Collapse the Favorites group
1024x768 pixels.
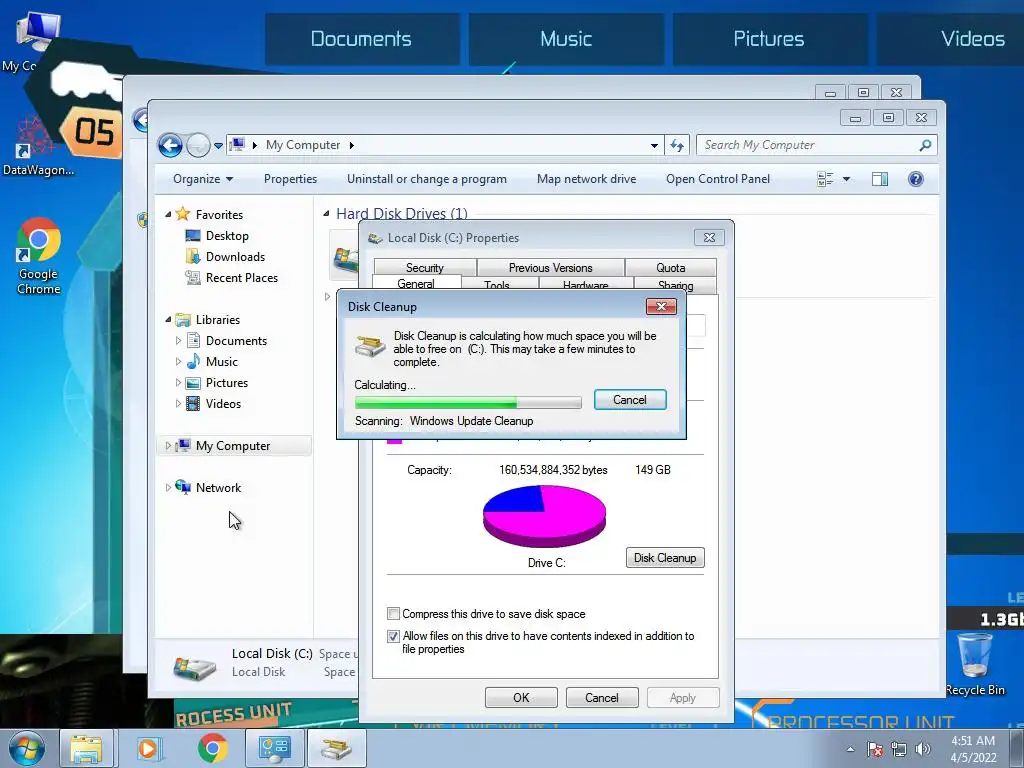pos(168,214)
